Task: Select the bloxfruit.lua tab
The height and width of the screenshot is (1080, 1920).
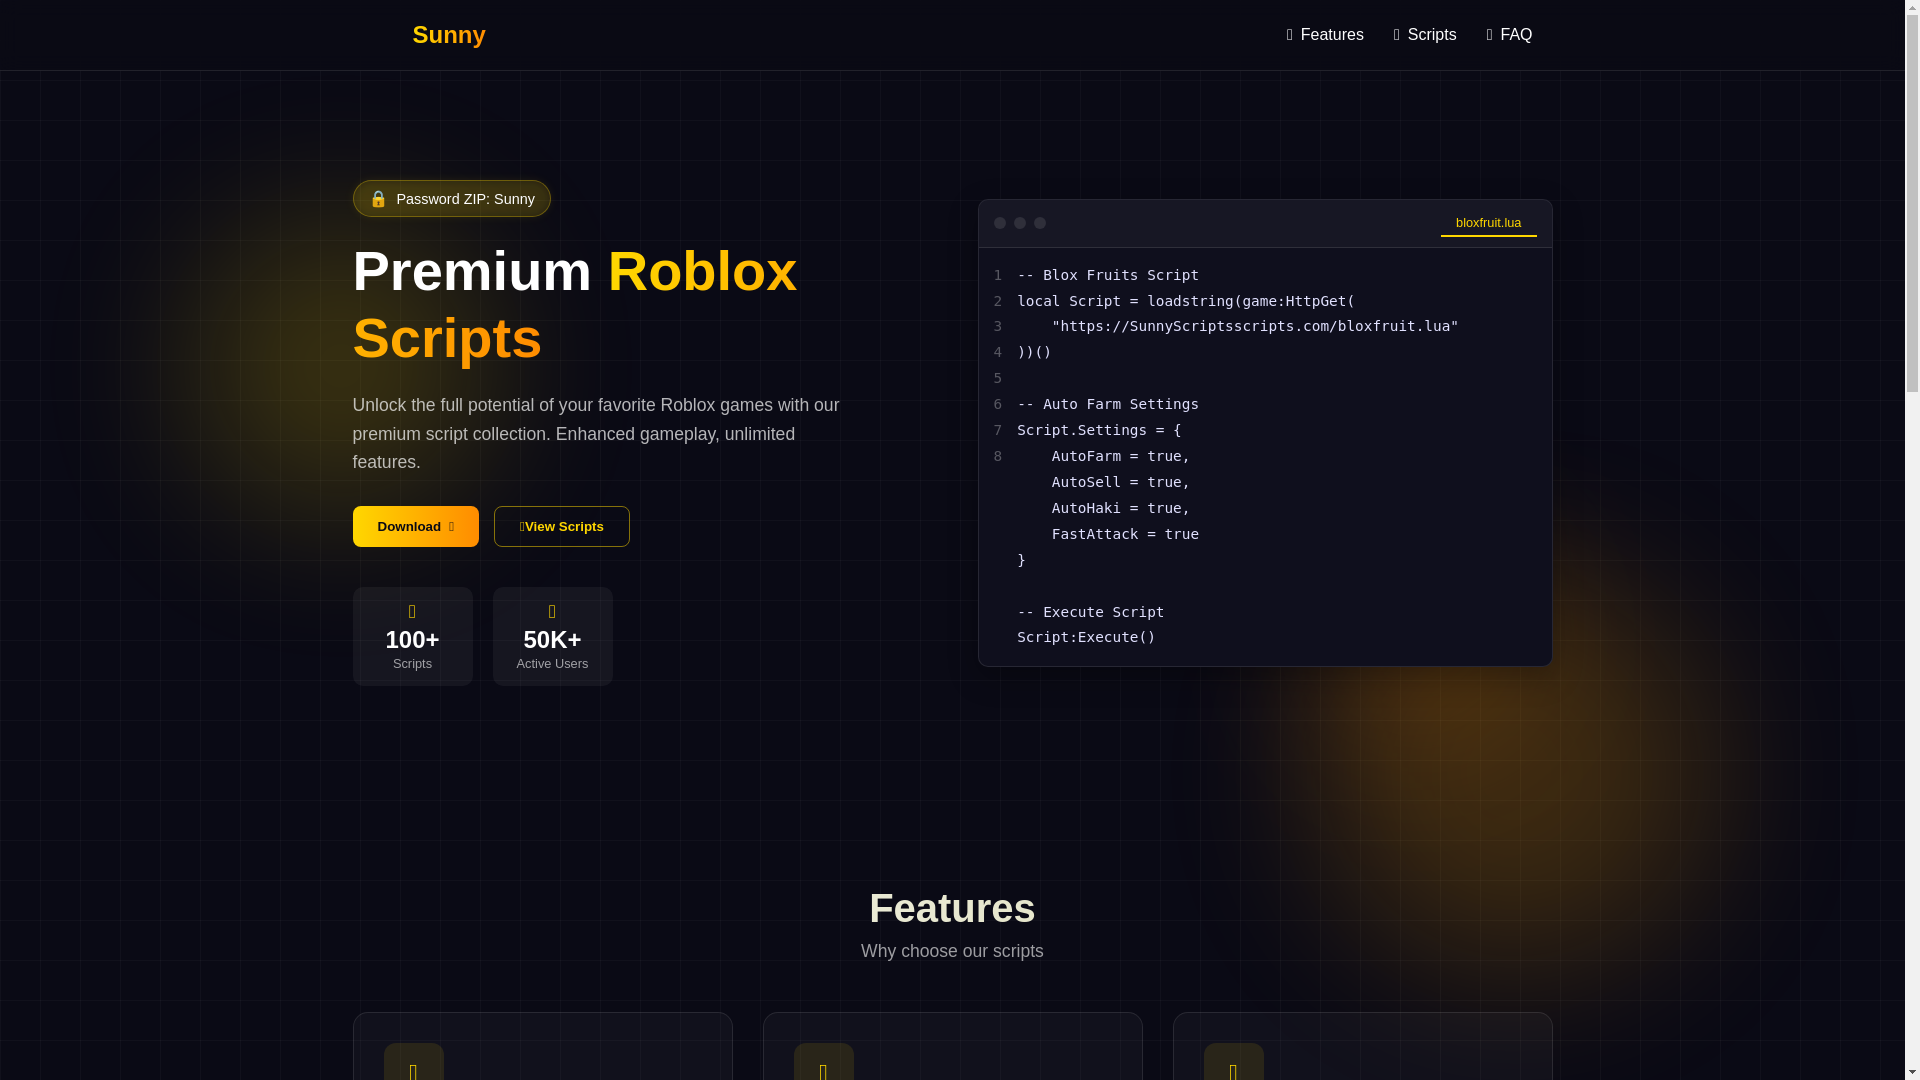Action: tap(1488, 223)
